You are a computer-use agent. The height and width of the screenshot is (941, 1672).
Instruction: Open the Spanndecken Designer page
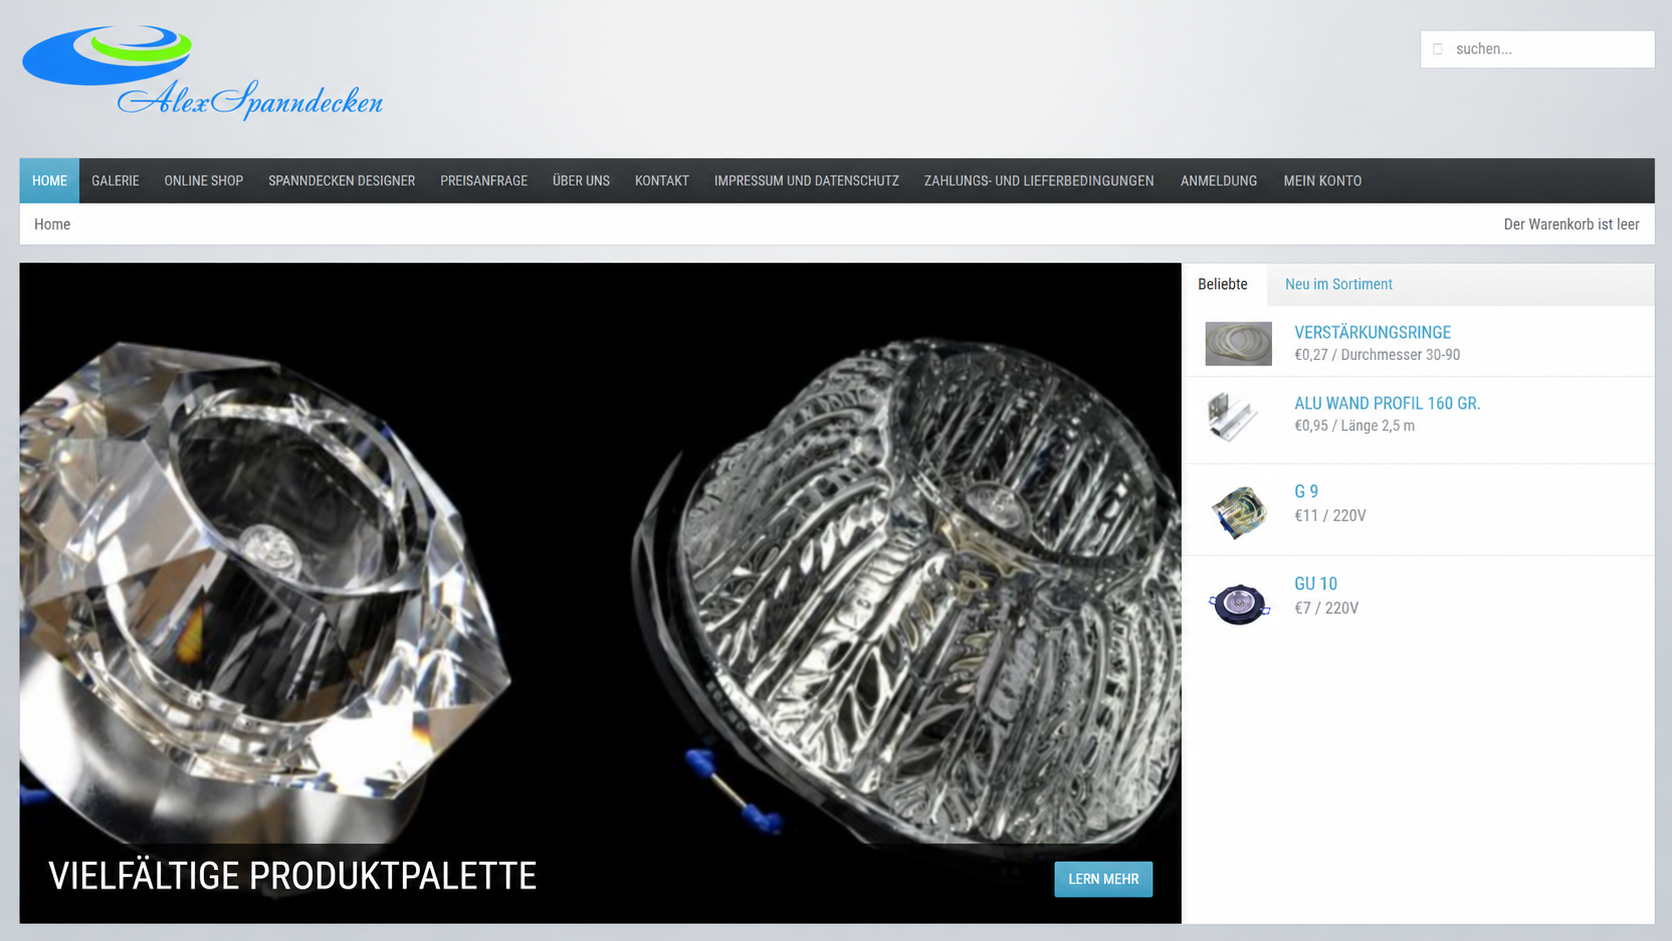[342, 181]
